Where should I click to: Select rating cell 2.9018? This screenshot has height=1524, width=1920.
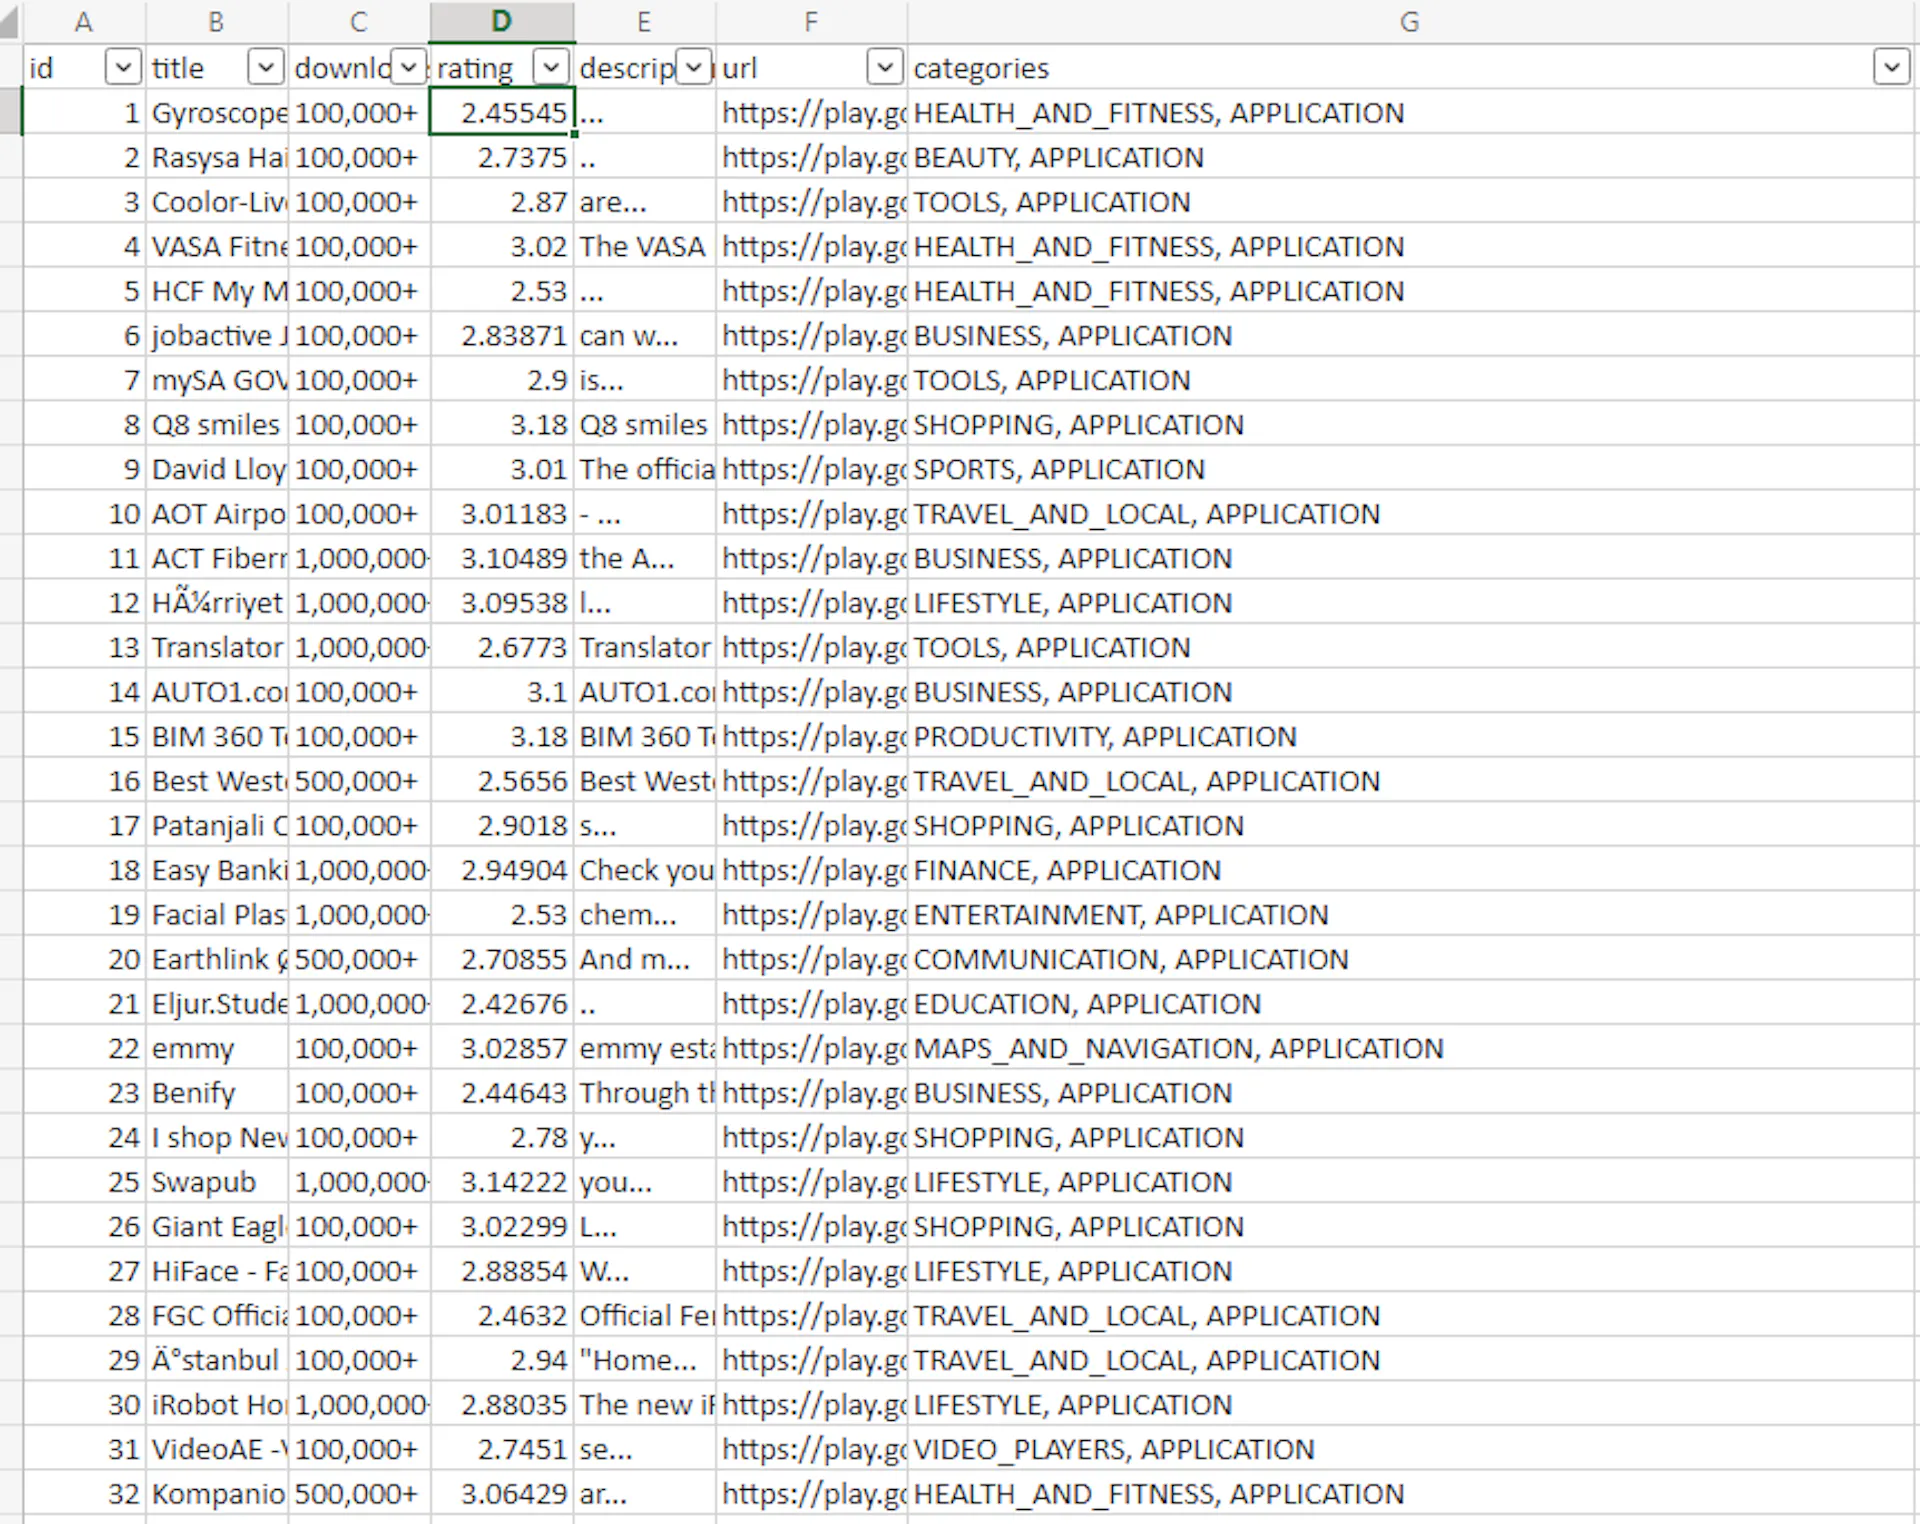pyautogui.click(x=502, y=825)
